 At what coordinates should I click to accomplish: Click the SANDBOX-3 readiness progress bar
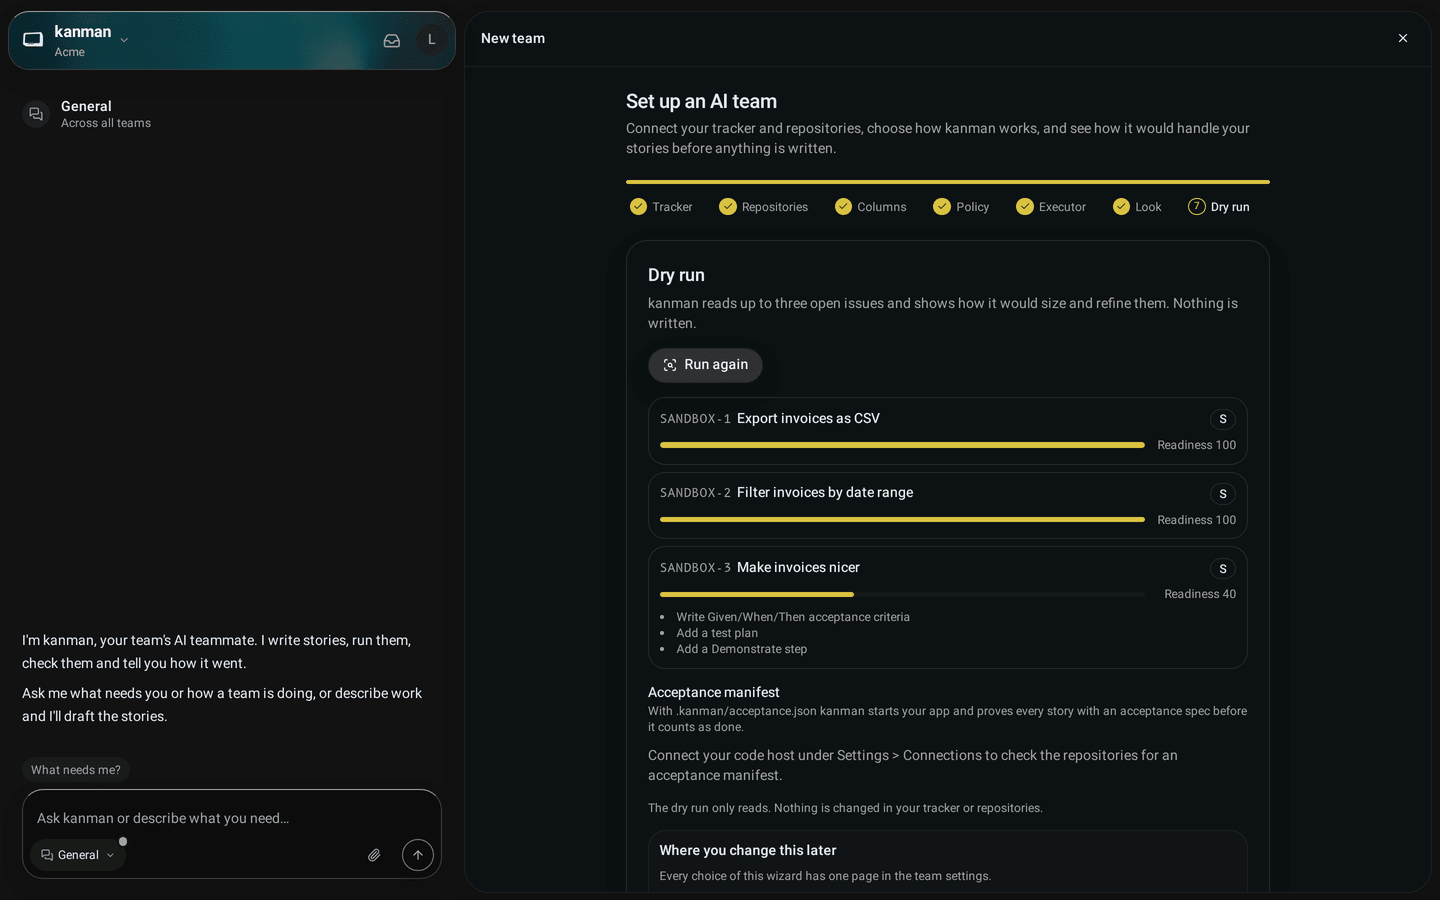pos(902,594)
